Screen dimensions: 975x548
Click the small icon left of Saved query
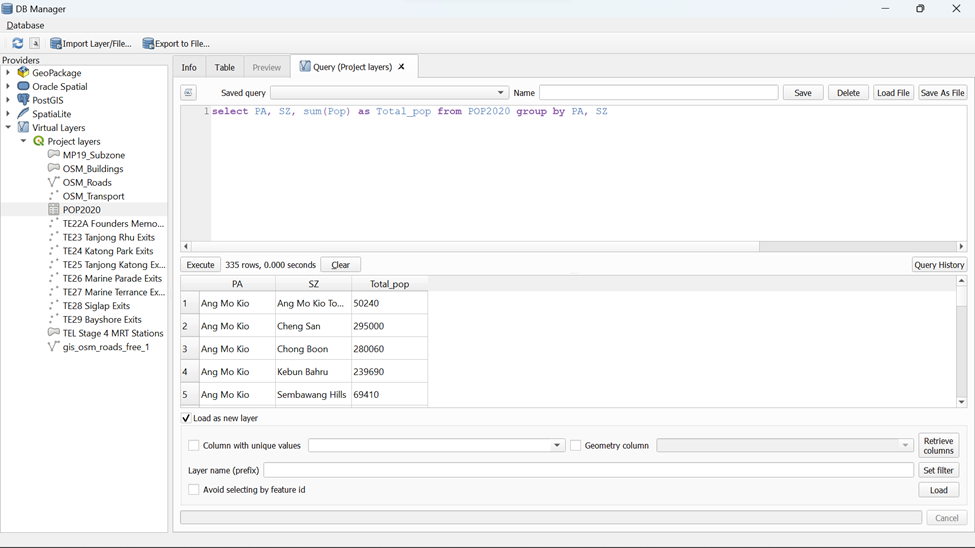coord(189,93)
